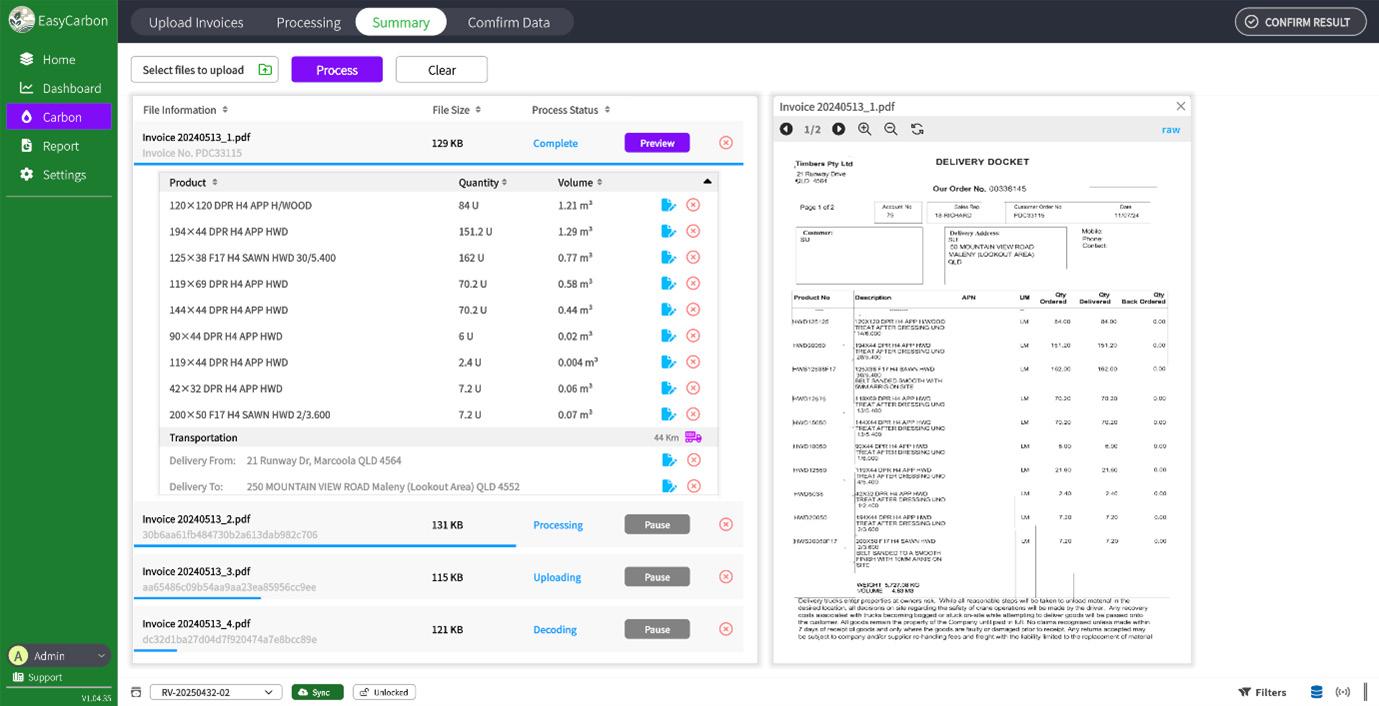Switch preview to raw view

tap(1170, 130)
